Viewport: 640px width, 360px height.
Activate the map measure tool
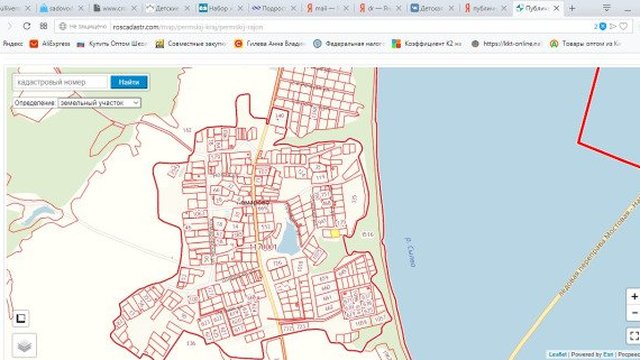[21, 318]
